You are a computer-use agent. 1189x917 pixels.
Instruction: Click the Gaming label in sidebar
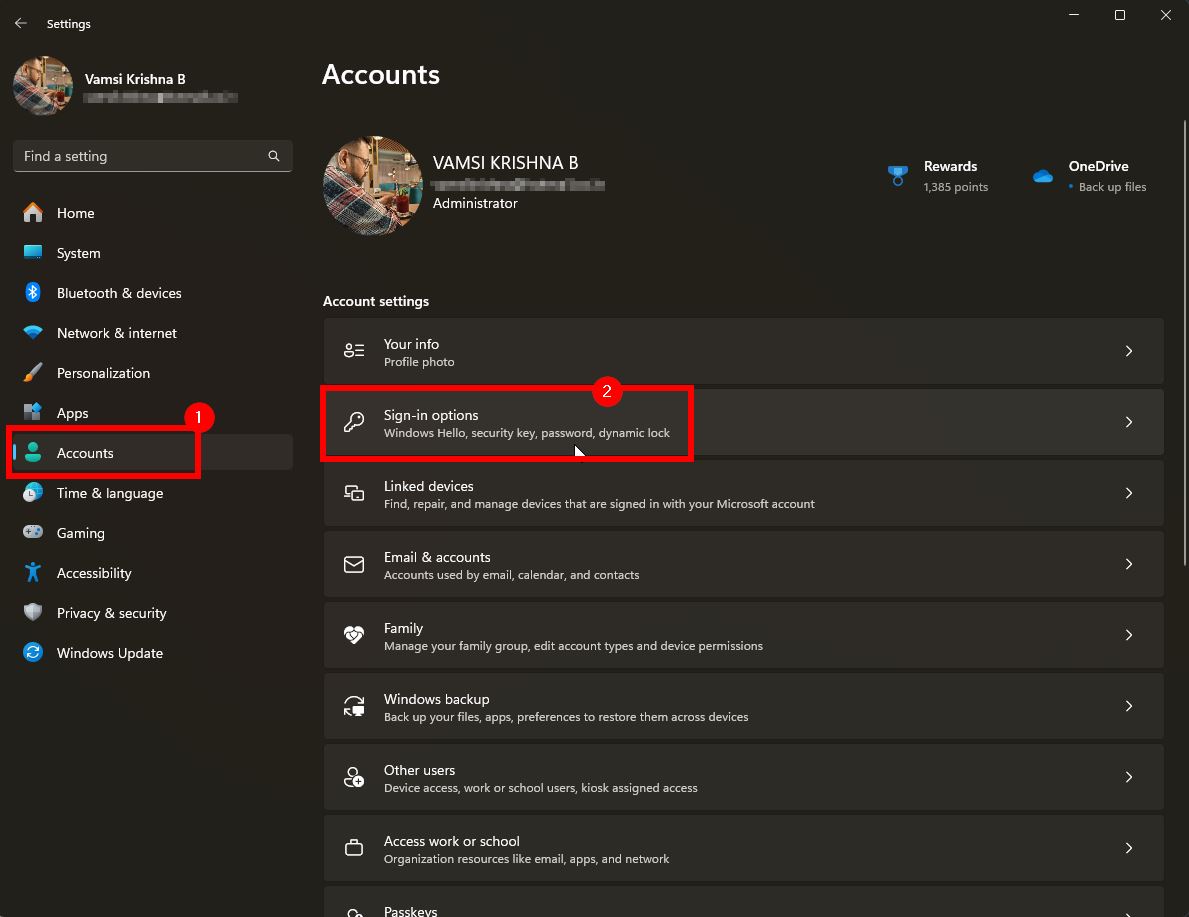80,533
